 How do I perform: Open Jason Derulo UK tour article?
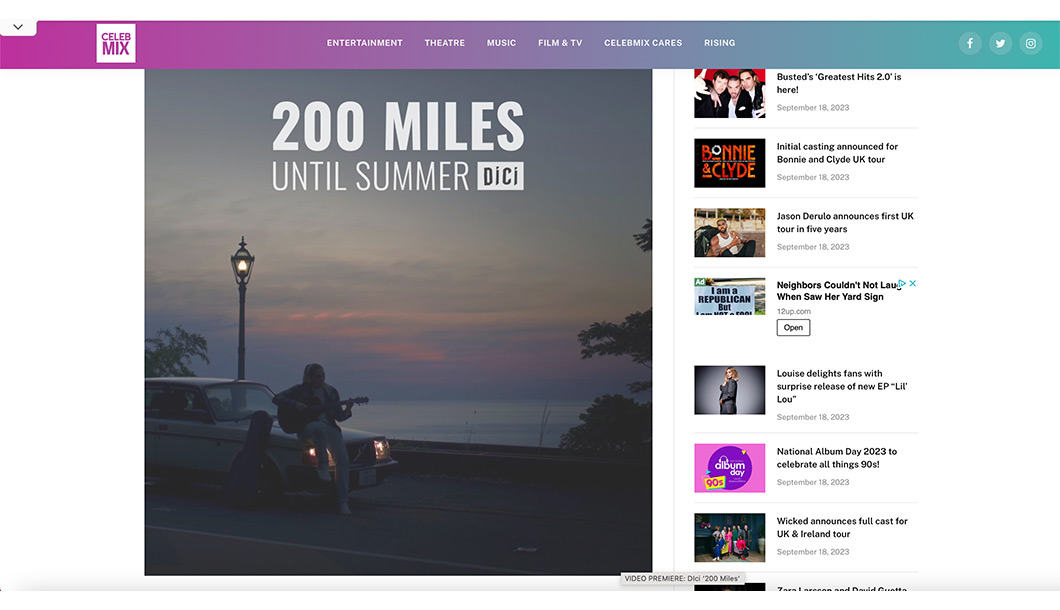(x=845, y=222)
